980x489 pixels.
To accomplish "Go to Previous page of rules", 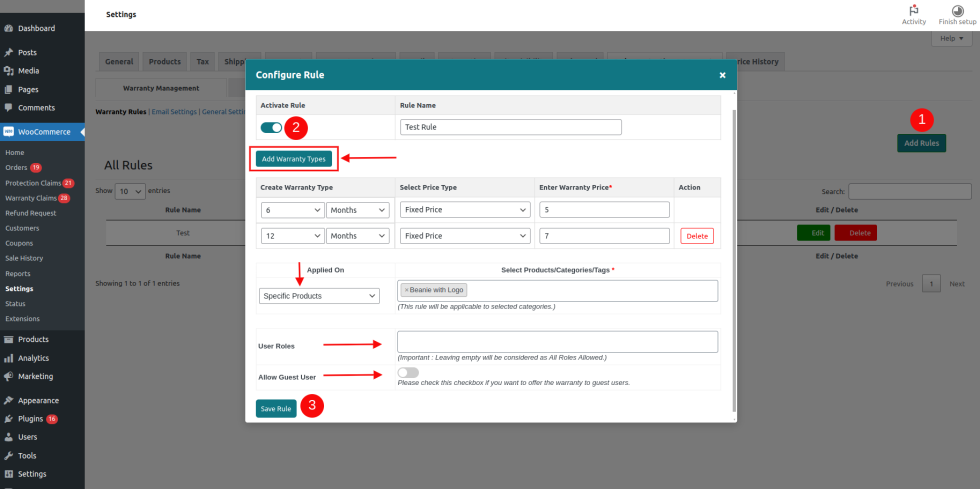I will tap(899, 284).
